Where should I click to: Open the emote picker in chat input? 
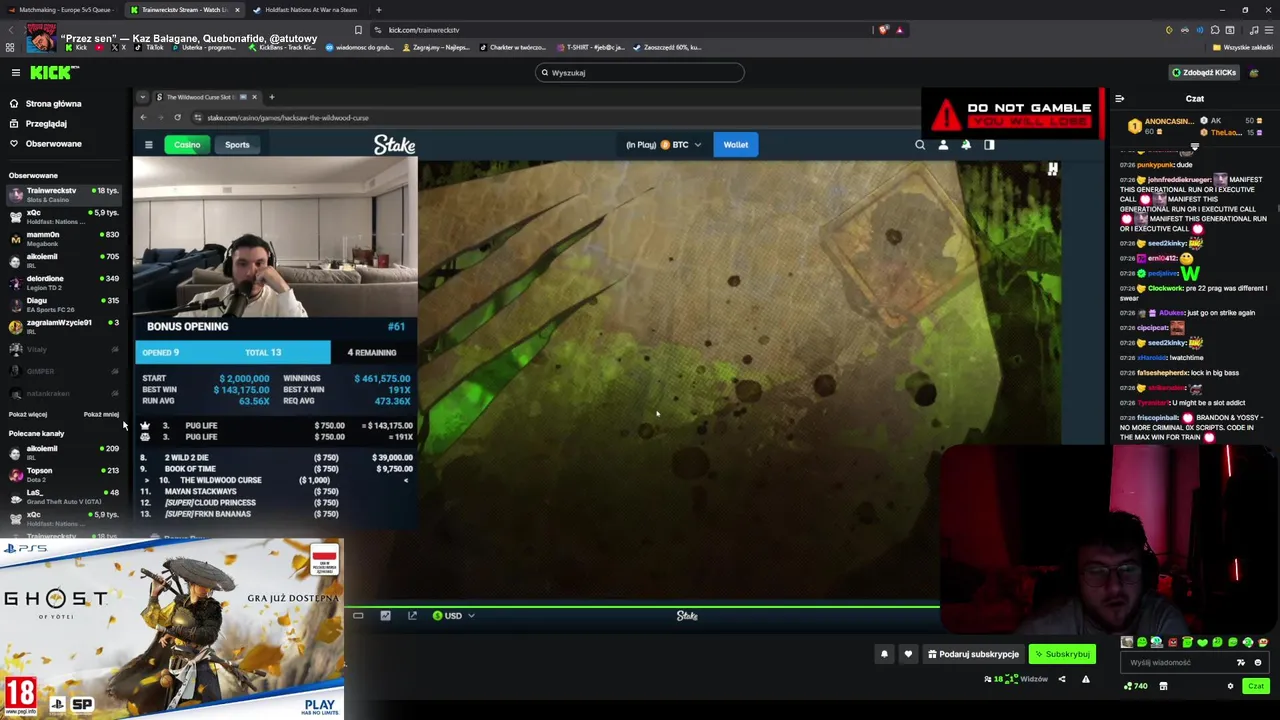click(1258, 662)
